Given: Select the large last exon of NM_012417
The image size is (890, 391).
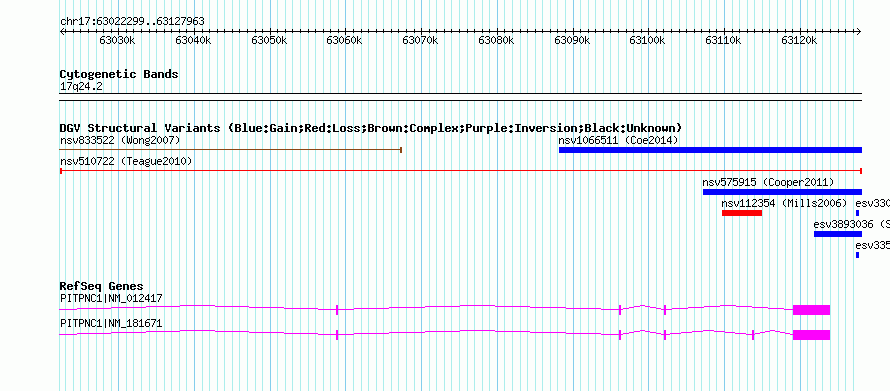Looking at the screenshot, I should coord(812,310).
